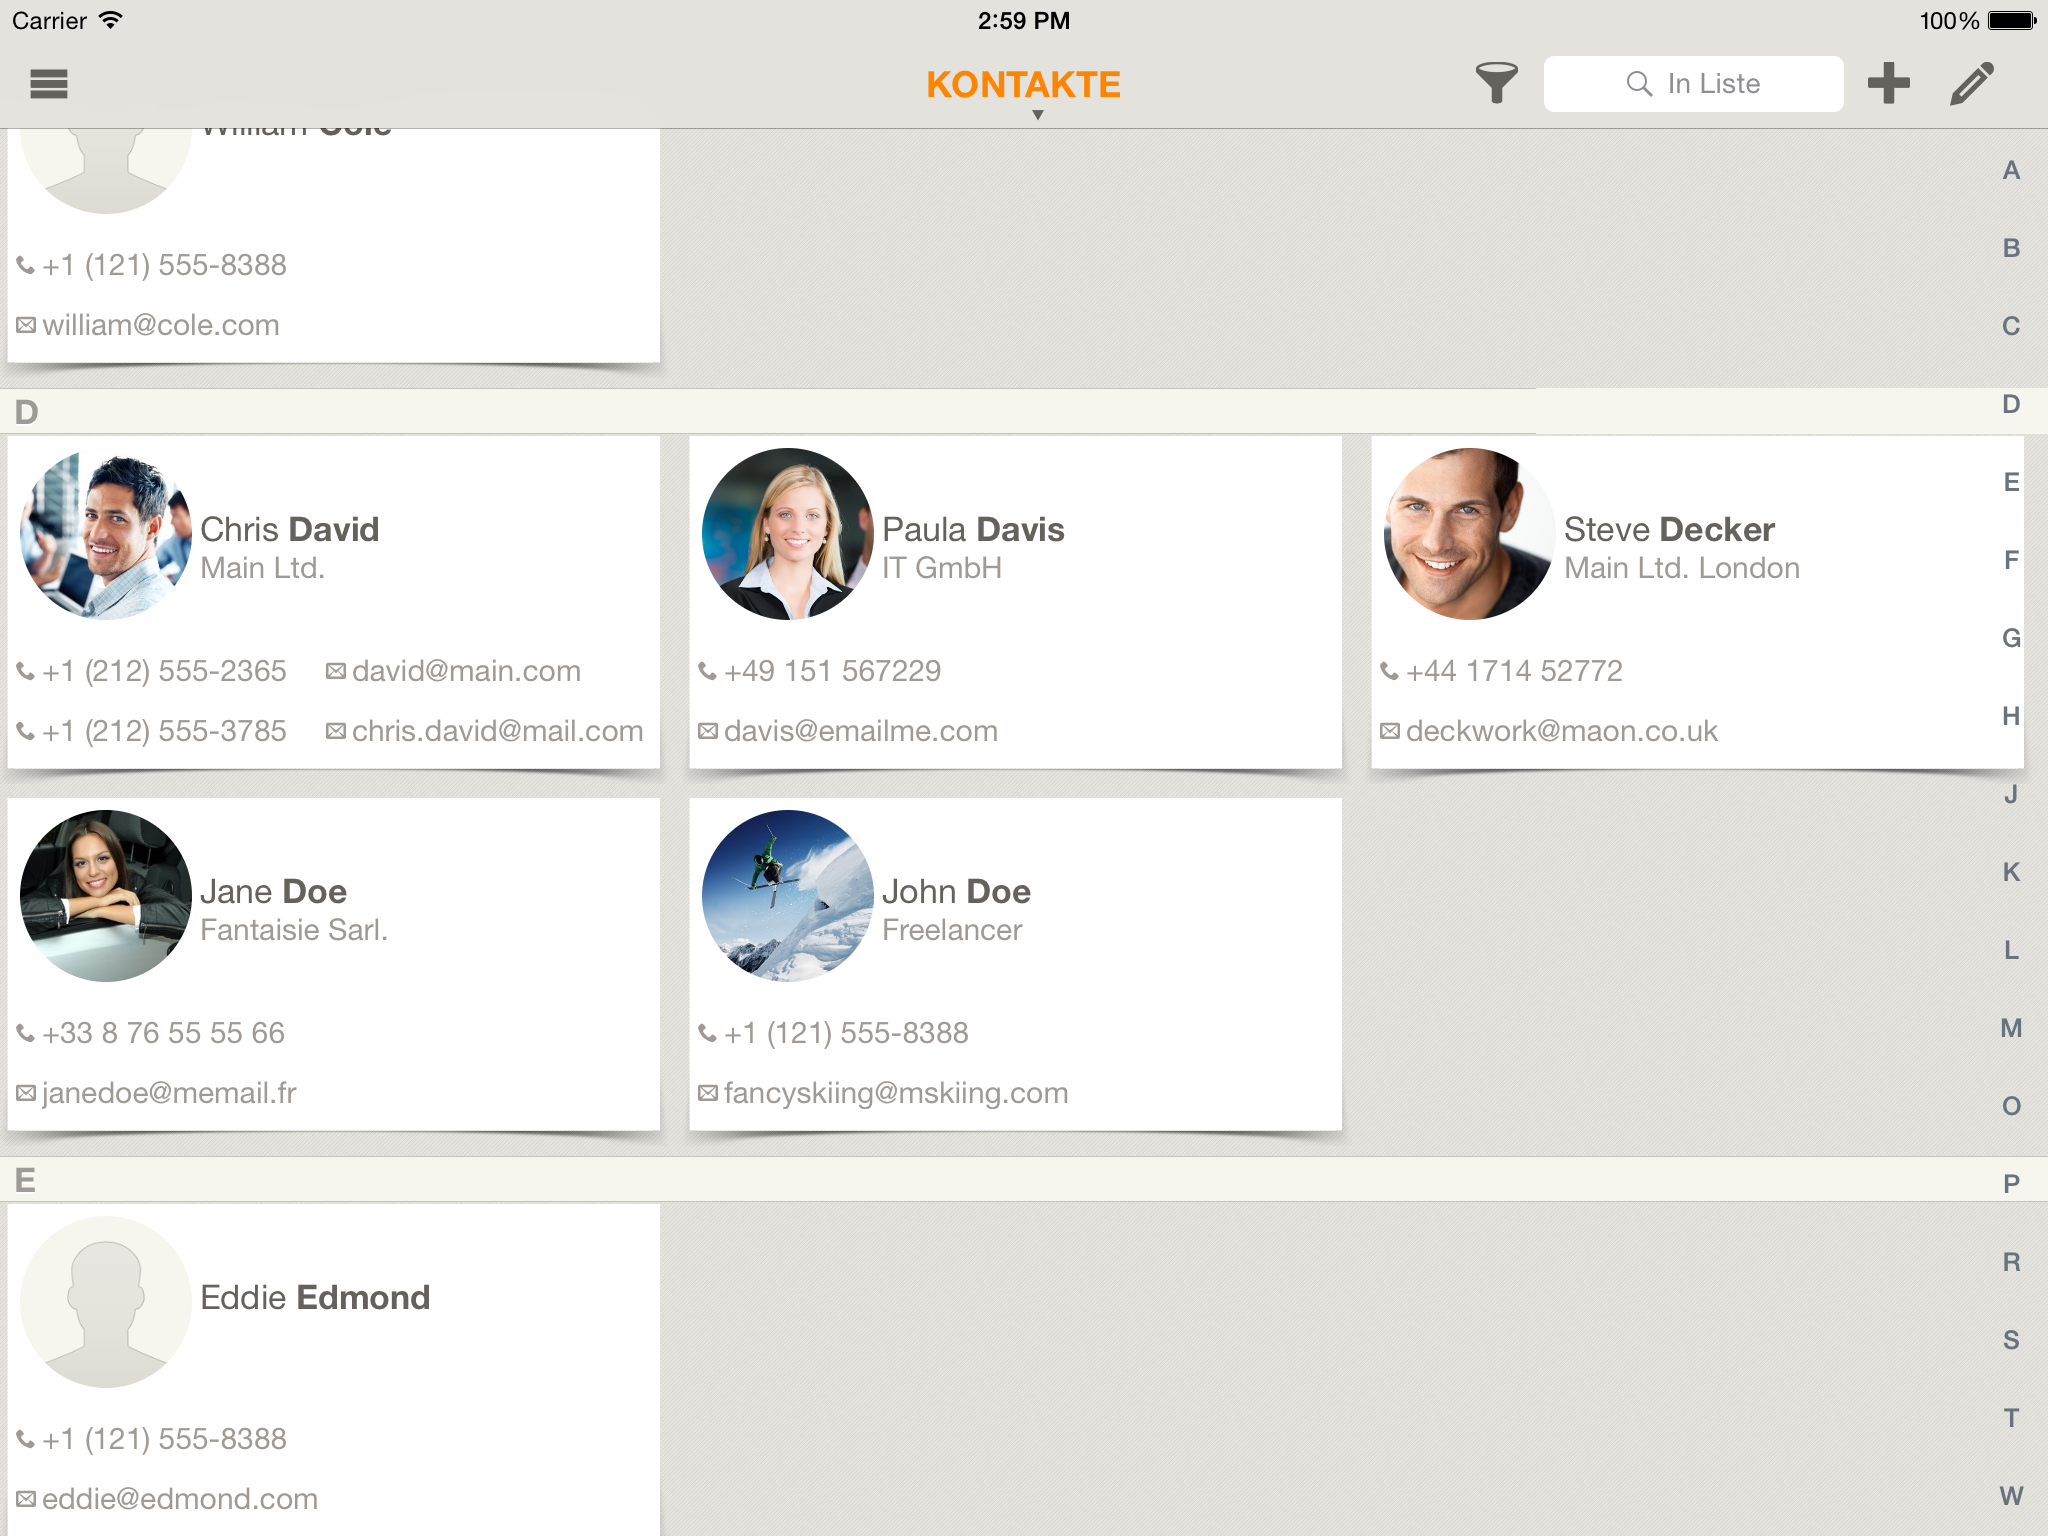Tap the pencil edit icon

[x=1972, y=84]
